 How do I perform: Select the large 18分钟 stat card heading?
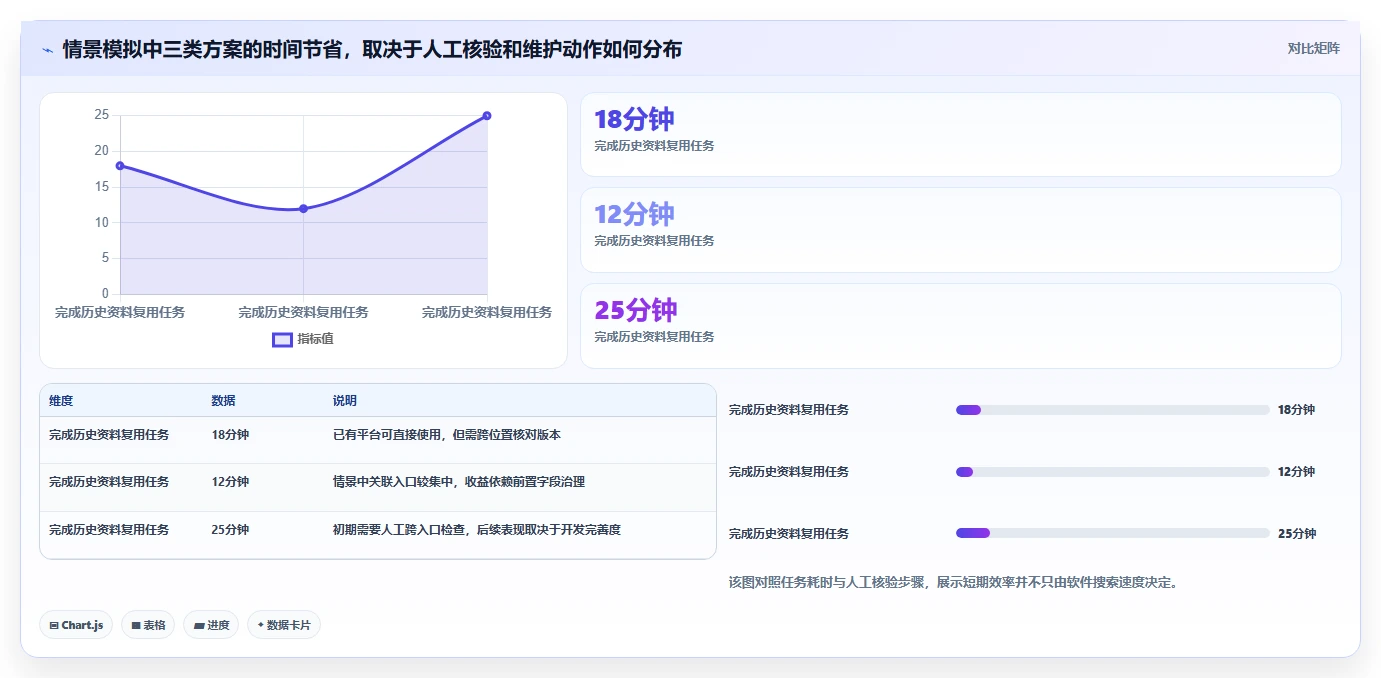(x=634, y=120)
